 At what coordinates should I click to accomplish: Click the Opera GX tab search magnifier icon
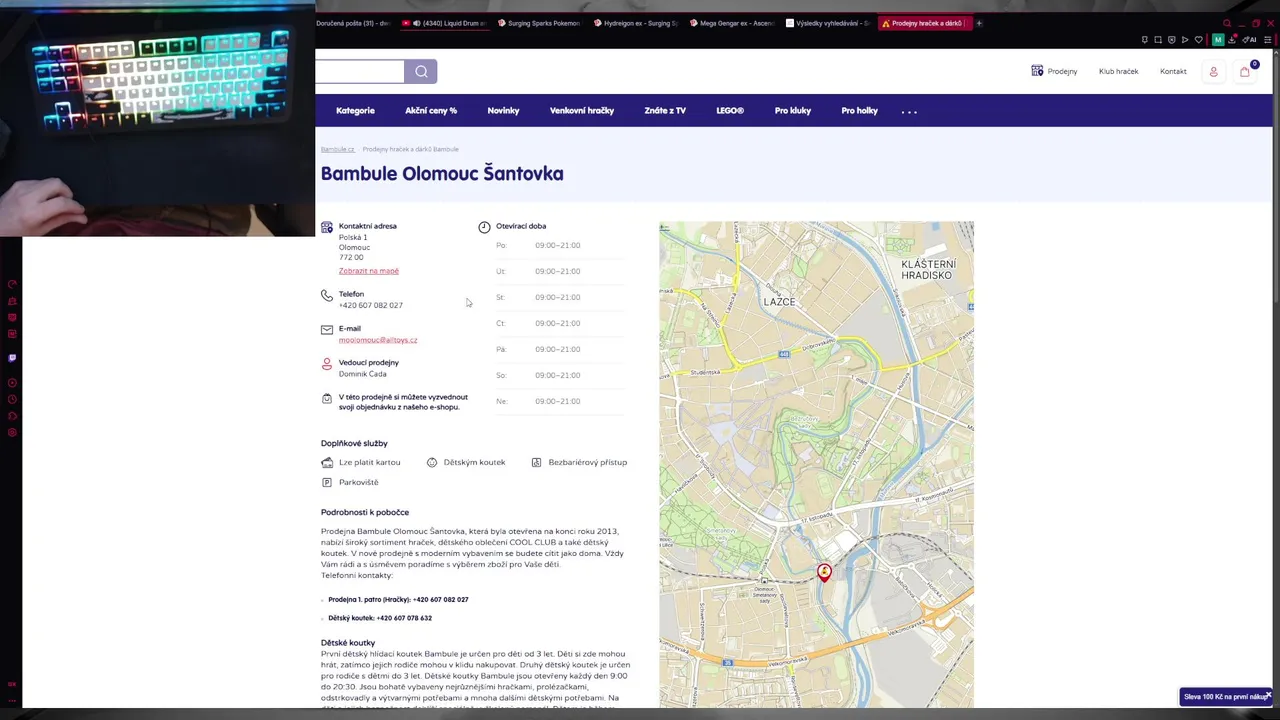pyautogui.click(x=1227, y=23)
